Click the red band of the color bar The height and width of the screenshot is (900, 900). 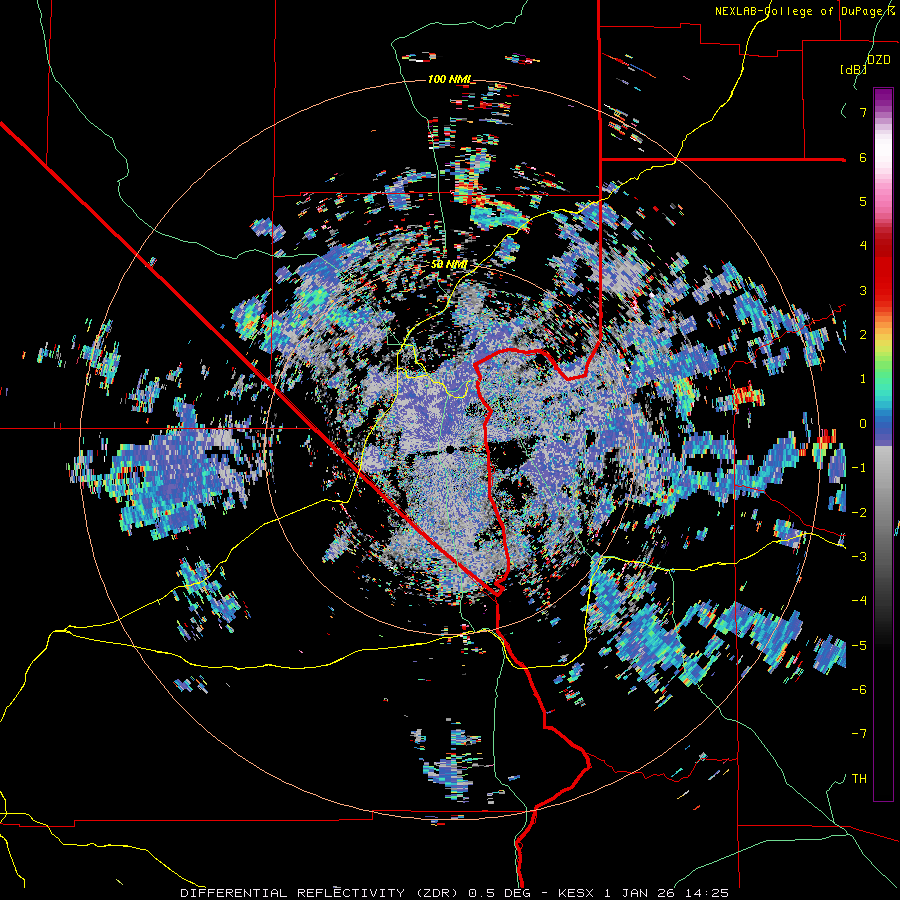coord(883,270)
